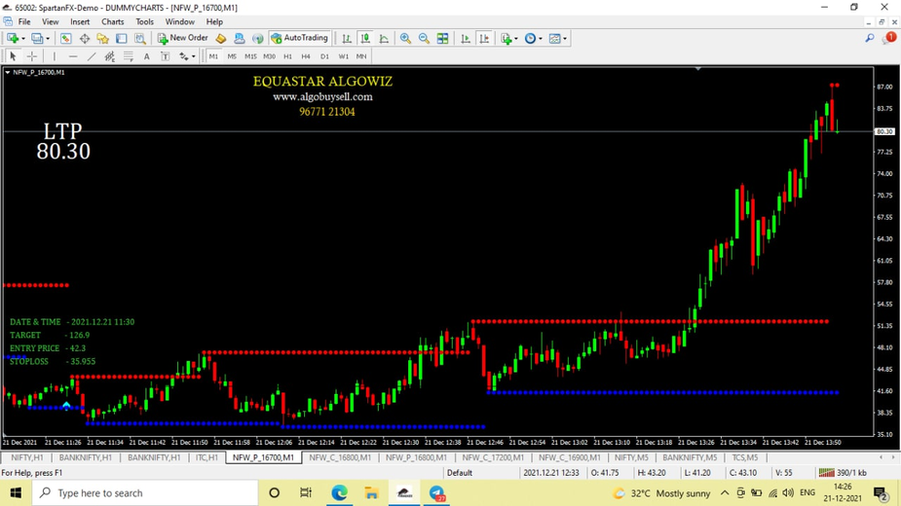
Task: Select the crosshair tool
Action: 32,56
